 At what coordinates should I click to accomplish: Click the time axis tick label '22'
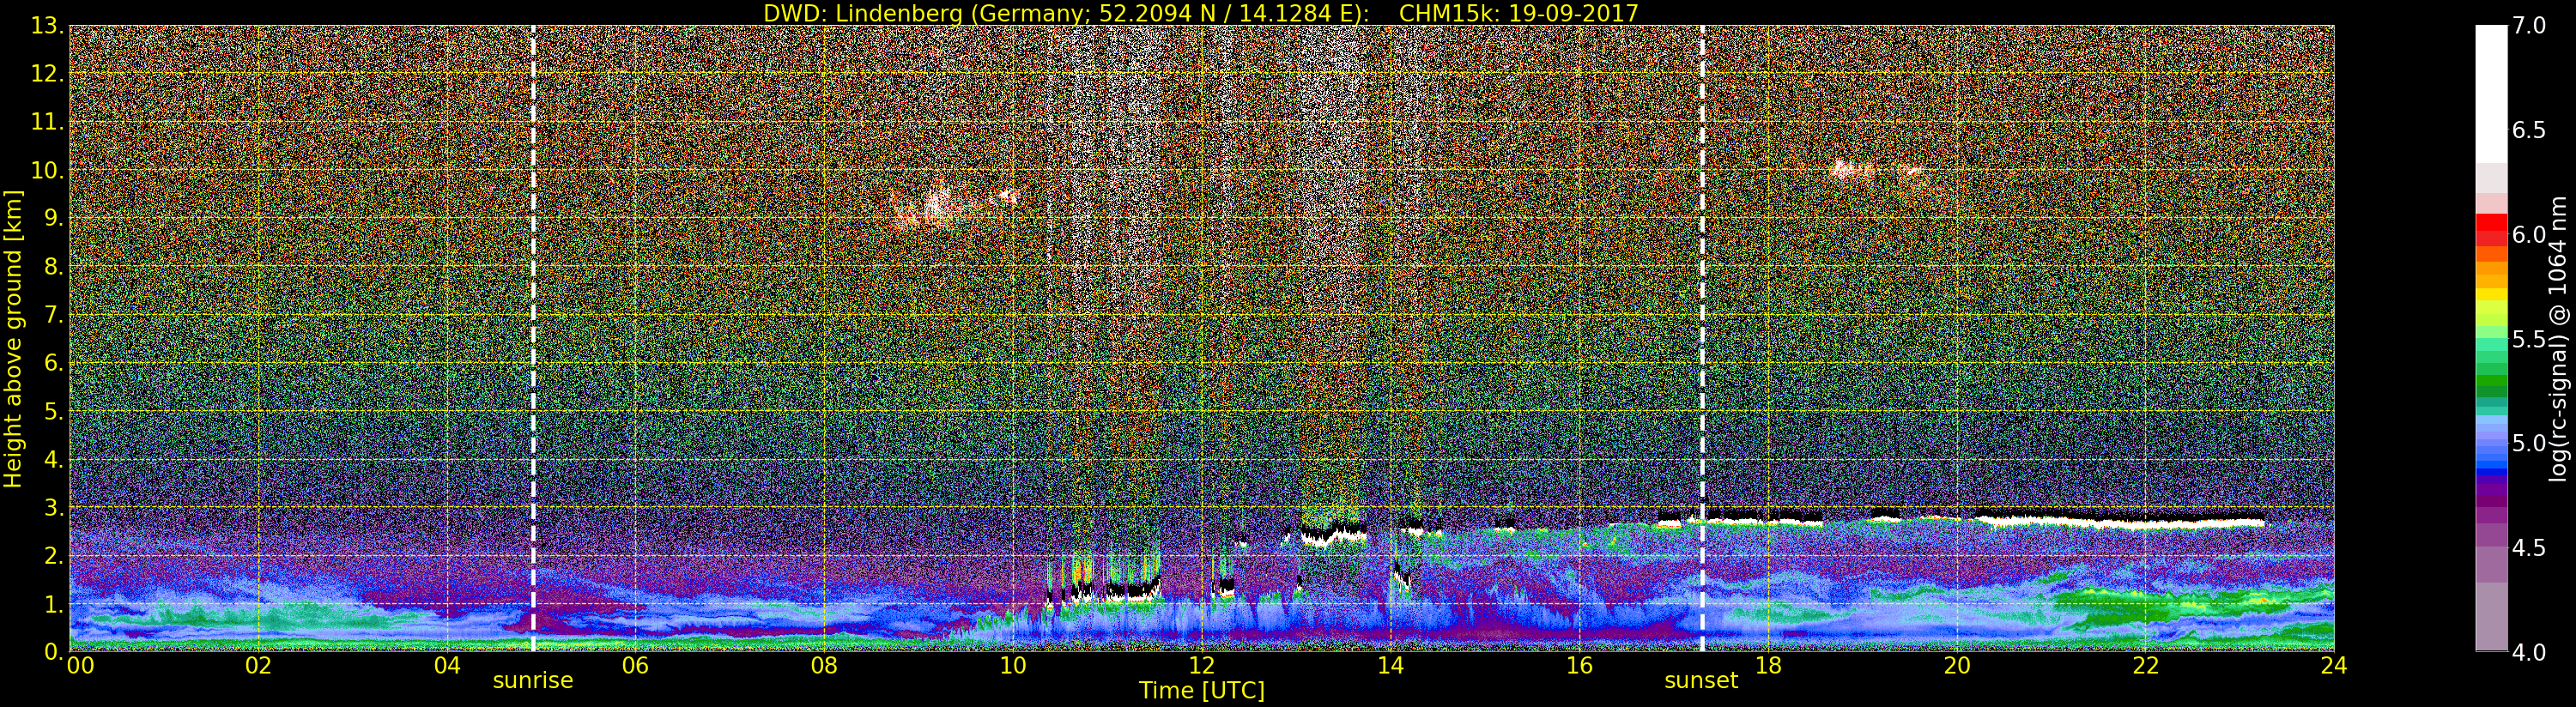(2146, 666)
